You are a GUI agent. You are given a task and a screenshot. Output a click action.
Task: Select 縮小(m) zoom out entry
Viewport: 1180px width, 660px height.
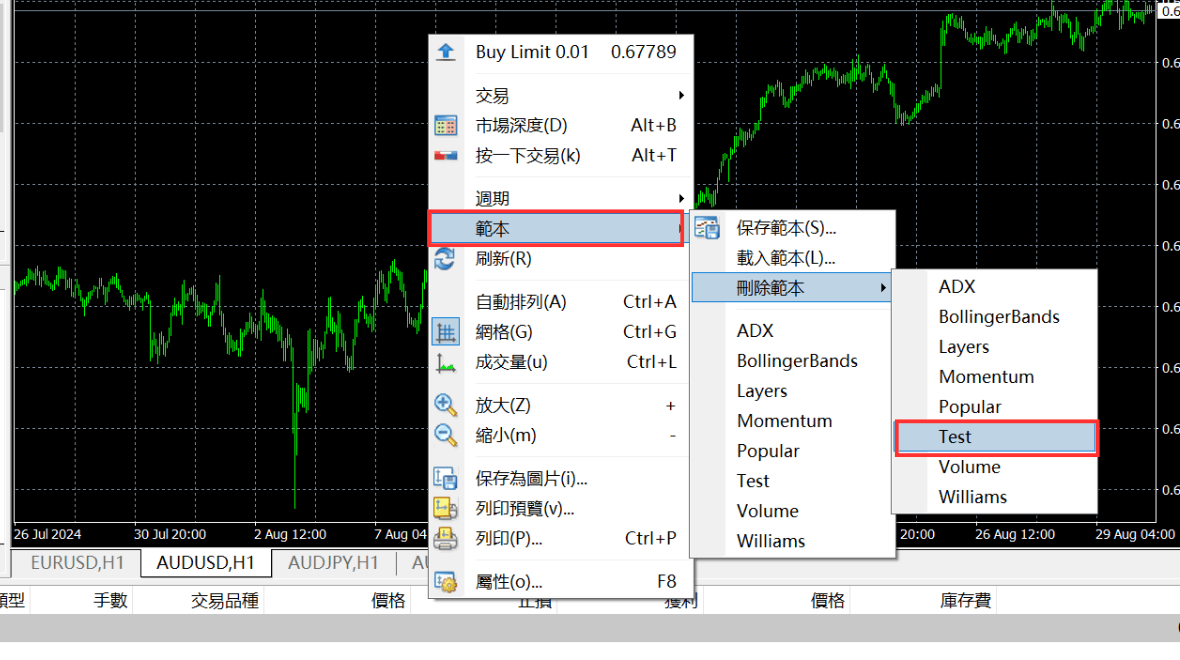pos(561,435)
